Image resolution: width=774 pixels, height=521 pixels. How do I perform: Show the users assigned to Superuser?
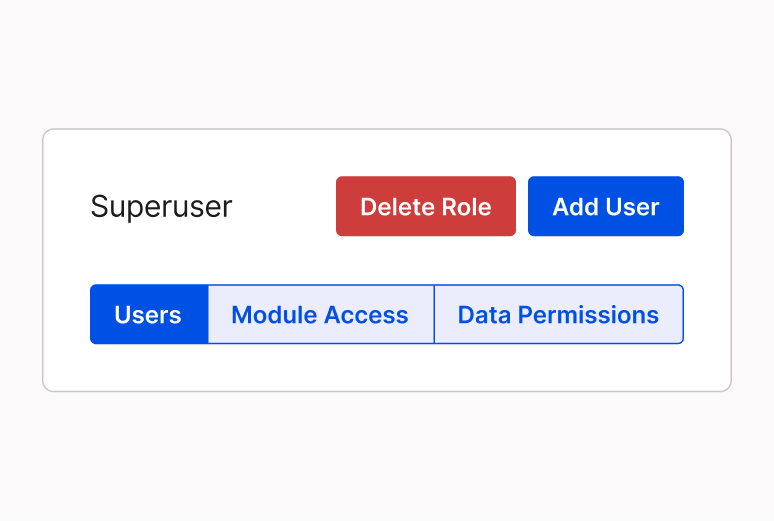click(149, 314)
